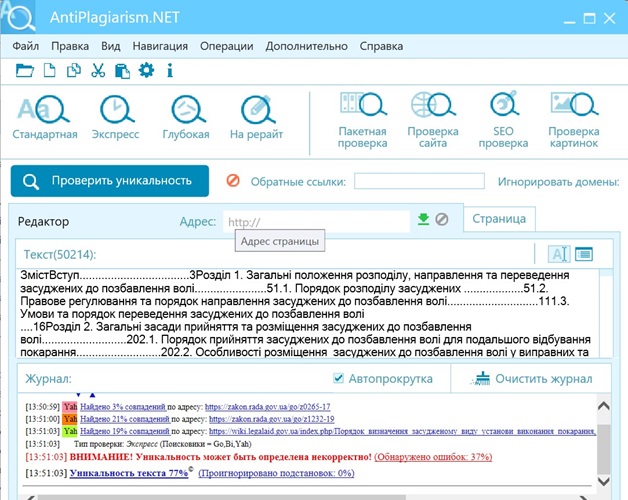628x500 pixels.
Task: Open the Навигация menu
Action: tap(160, 46)
